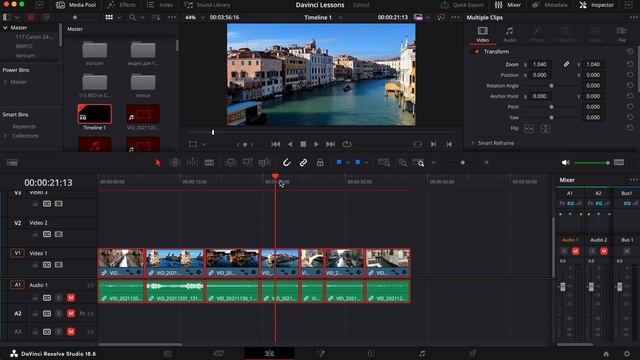
Task: Open the Quick Export button
Action: [x=462, y=5]
